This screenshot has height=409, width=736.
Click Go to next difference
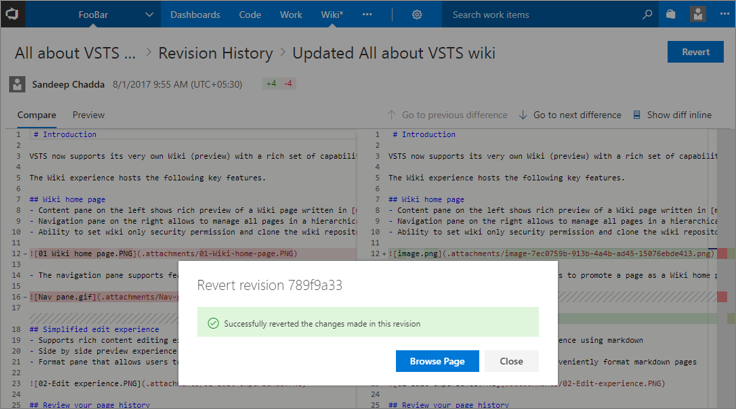tap(570, 115)
